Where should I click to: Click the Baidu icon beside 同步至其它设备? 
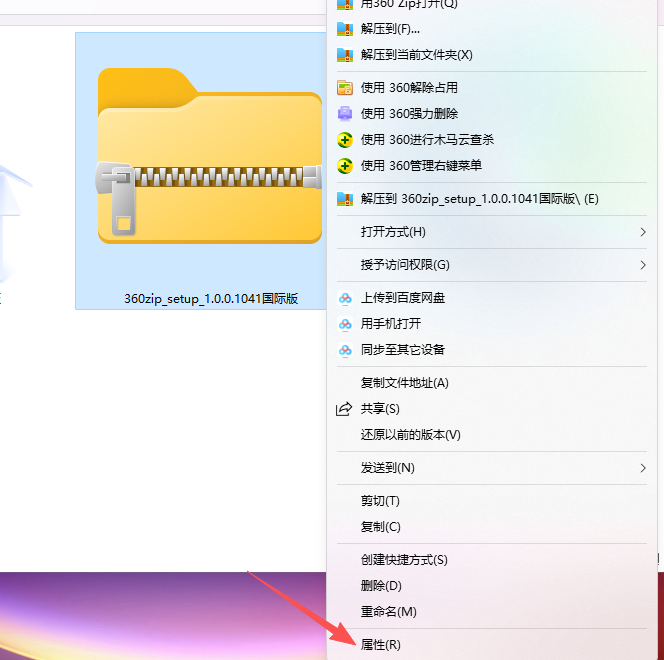click(x=345, y=350)
